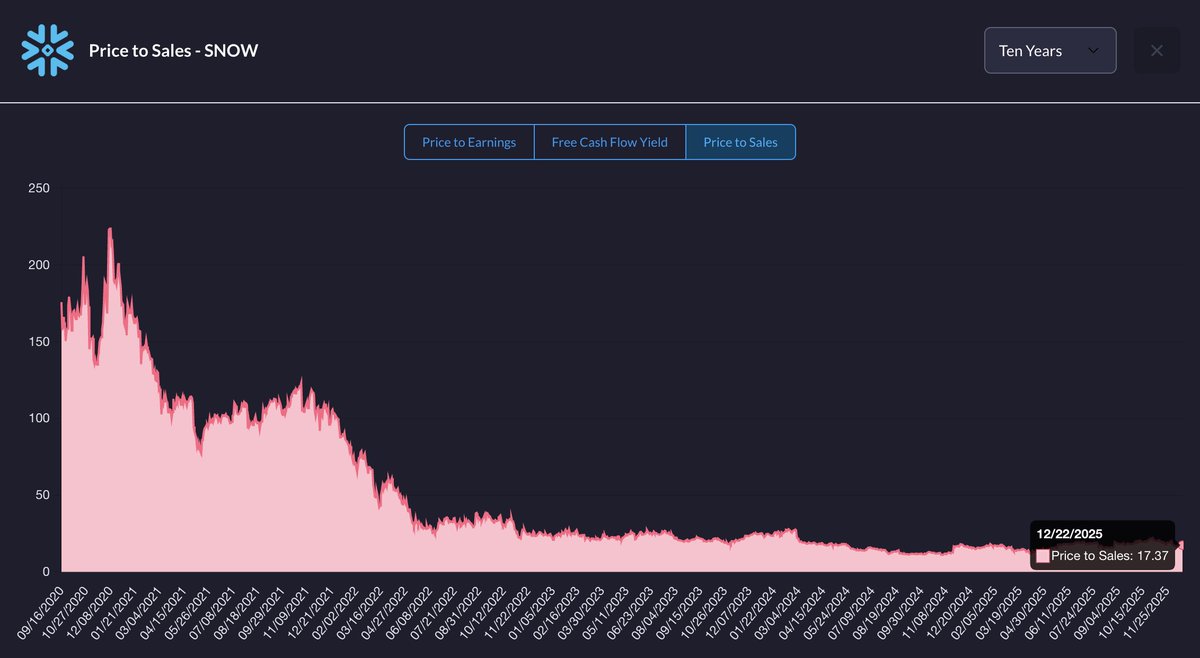
Task: Click the chart peak near 225 in late 2020
Action: [x=109, y=229]
